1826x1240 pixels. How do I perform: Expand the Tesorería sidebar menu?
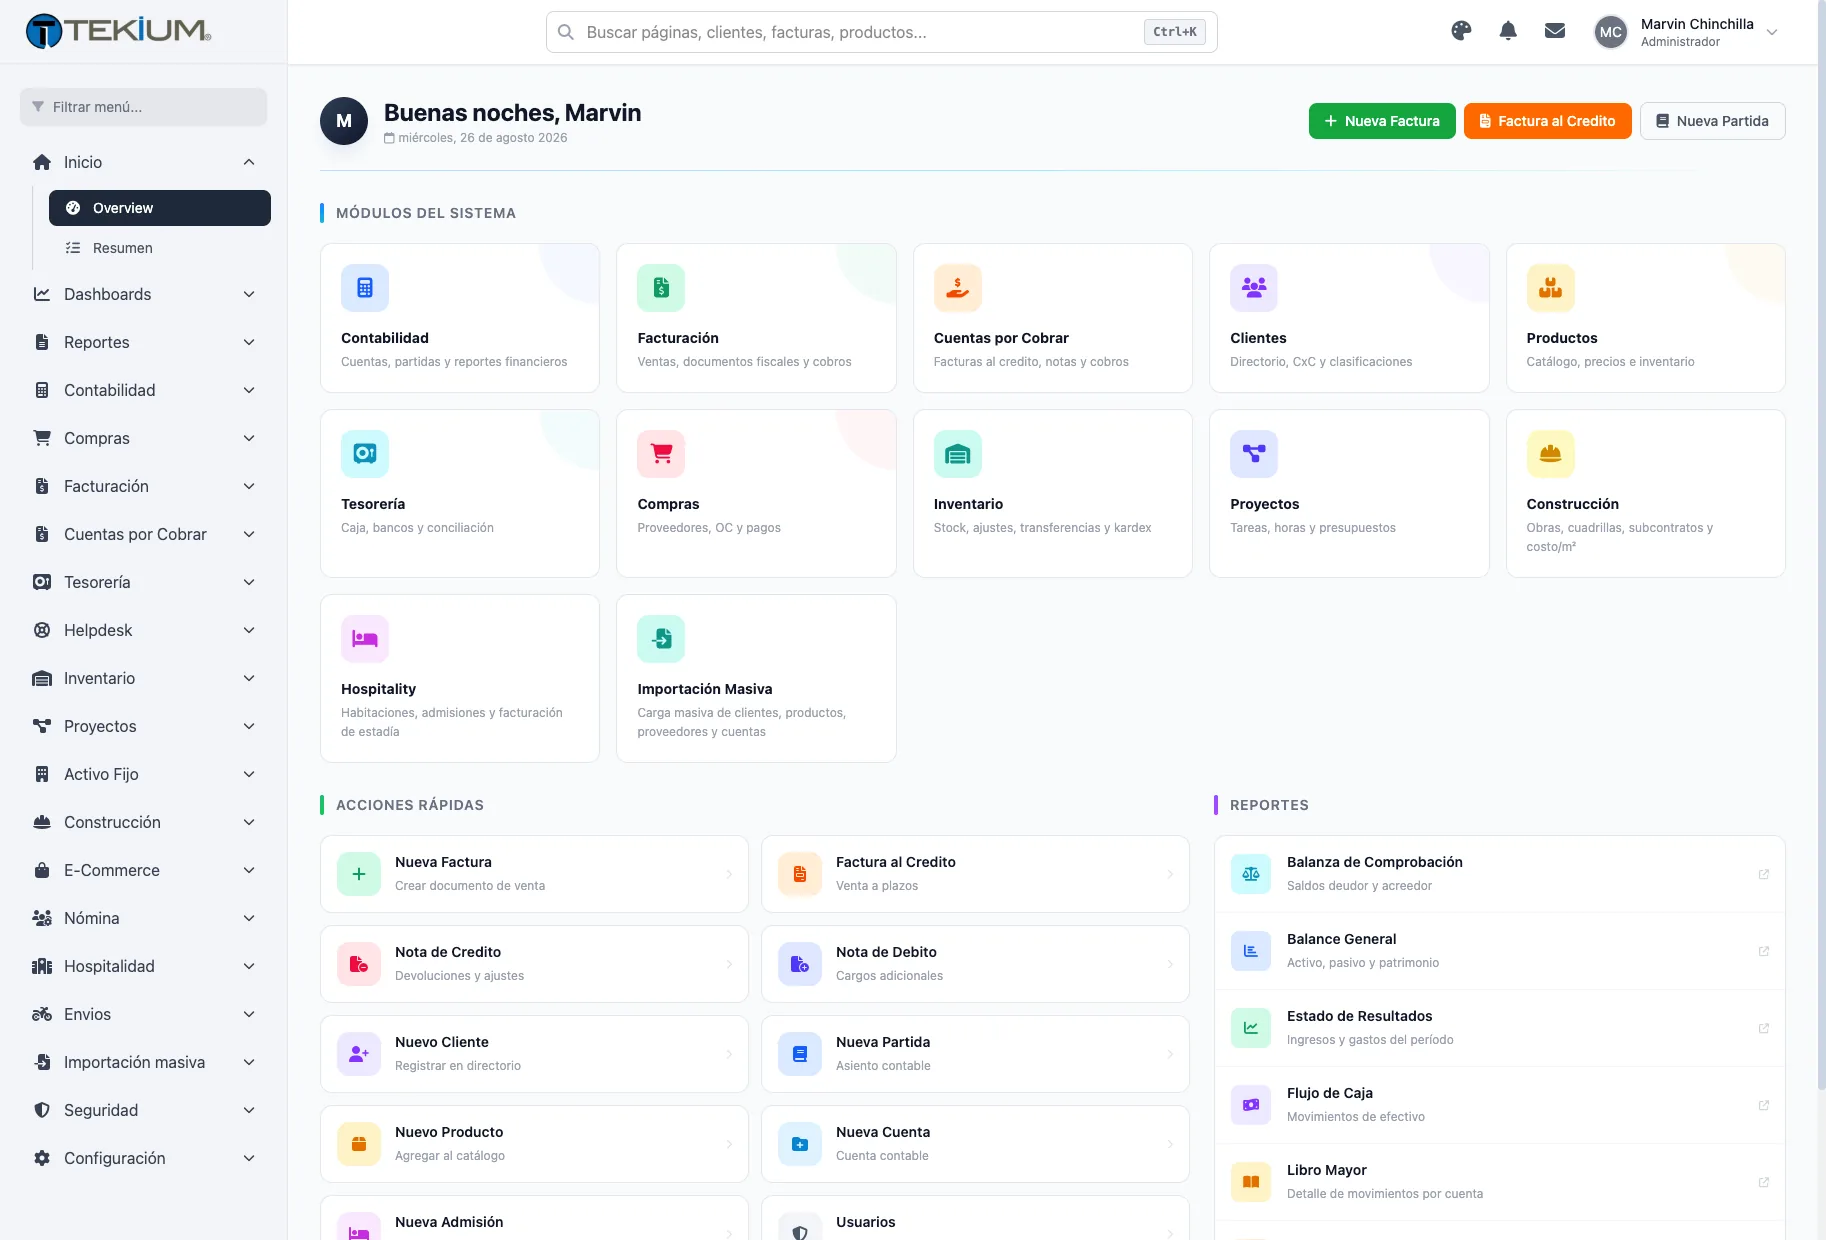pyautogui.click(x=144, y=582)
